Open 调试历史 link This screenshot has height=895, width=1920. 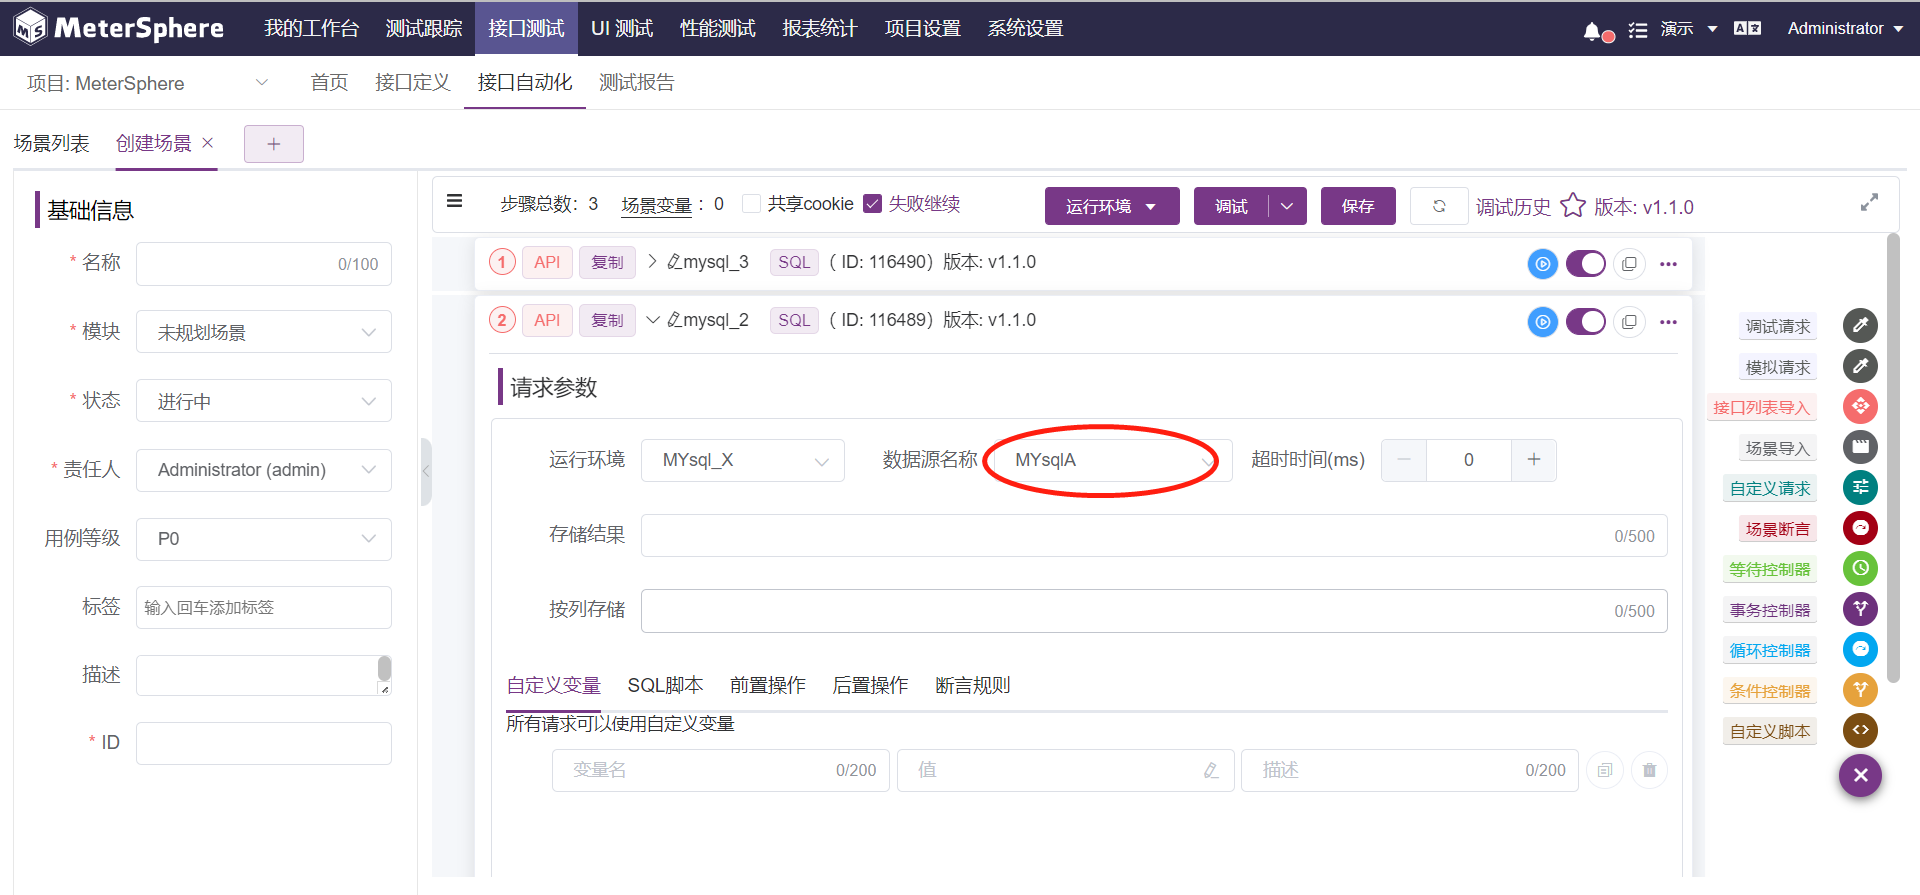pyautogui.click(x=1513, y=207)
